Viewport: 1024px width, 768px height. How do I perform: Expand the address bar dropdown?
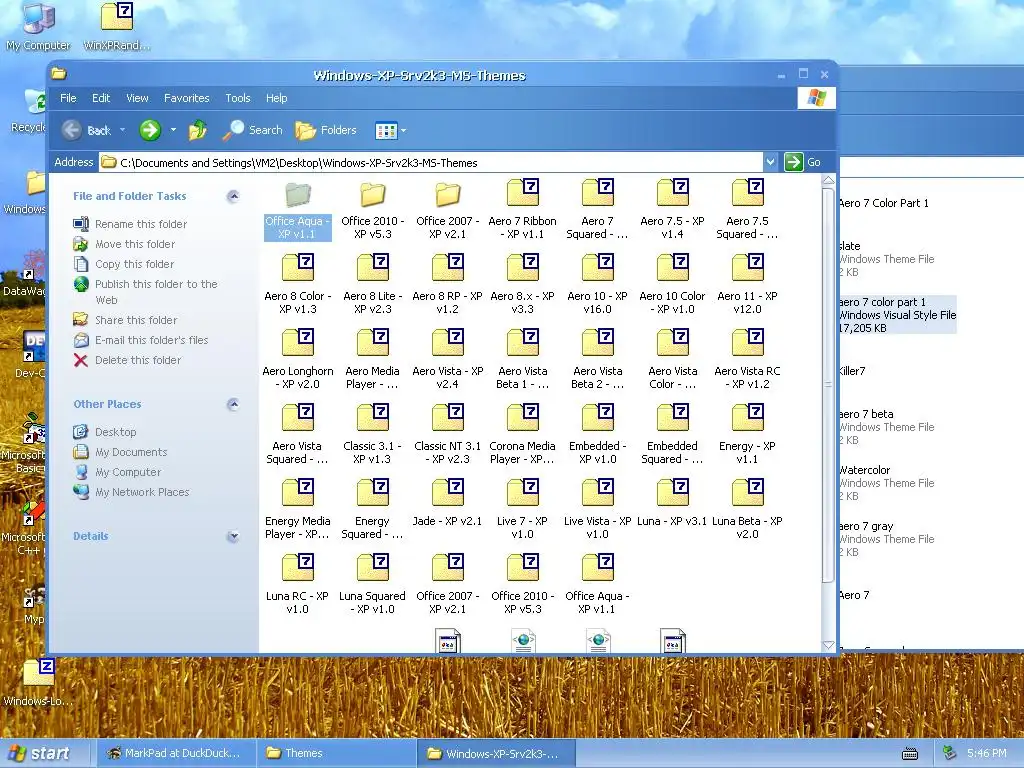tap(771, 162)
